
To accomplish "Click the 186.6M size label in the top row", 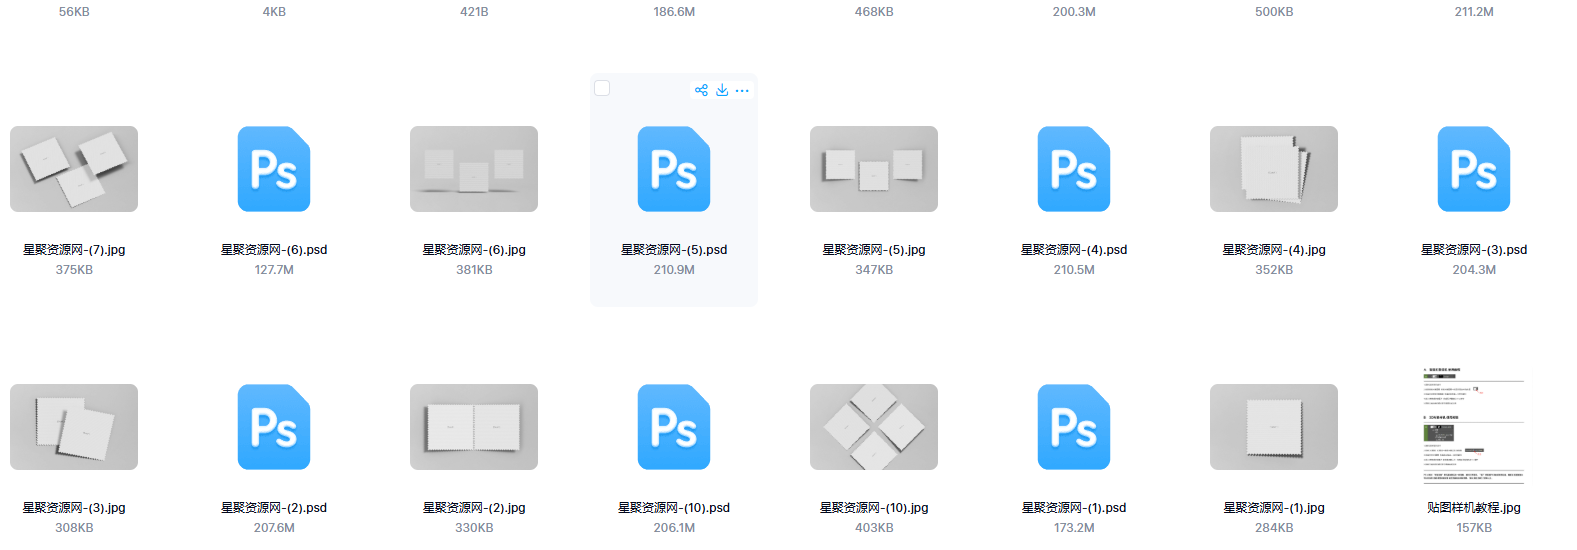I will click(674, 12).
